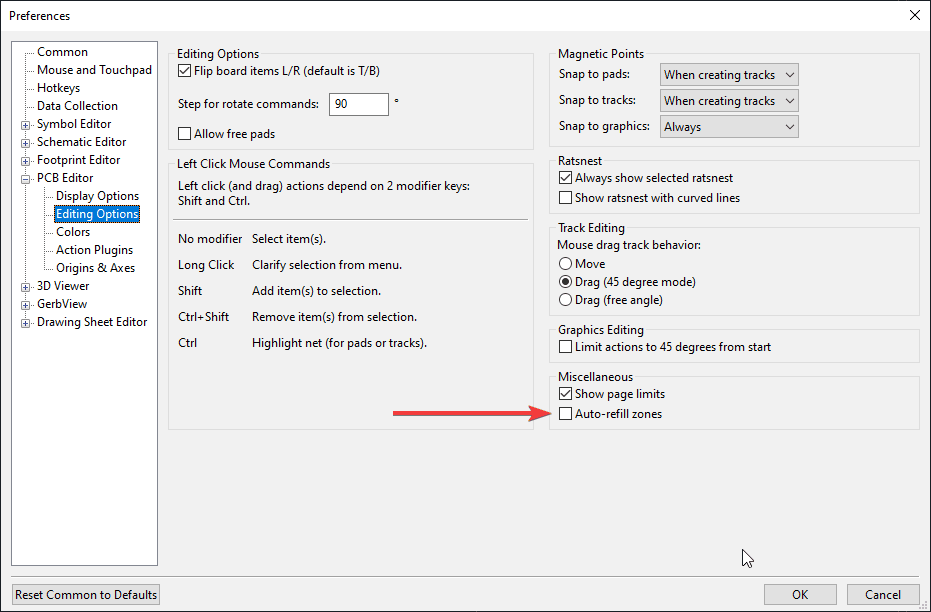Toggle Flip board items L/R checkbox
Screen dimensions: 931x612
184,71
